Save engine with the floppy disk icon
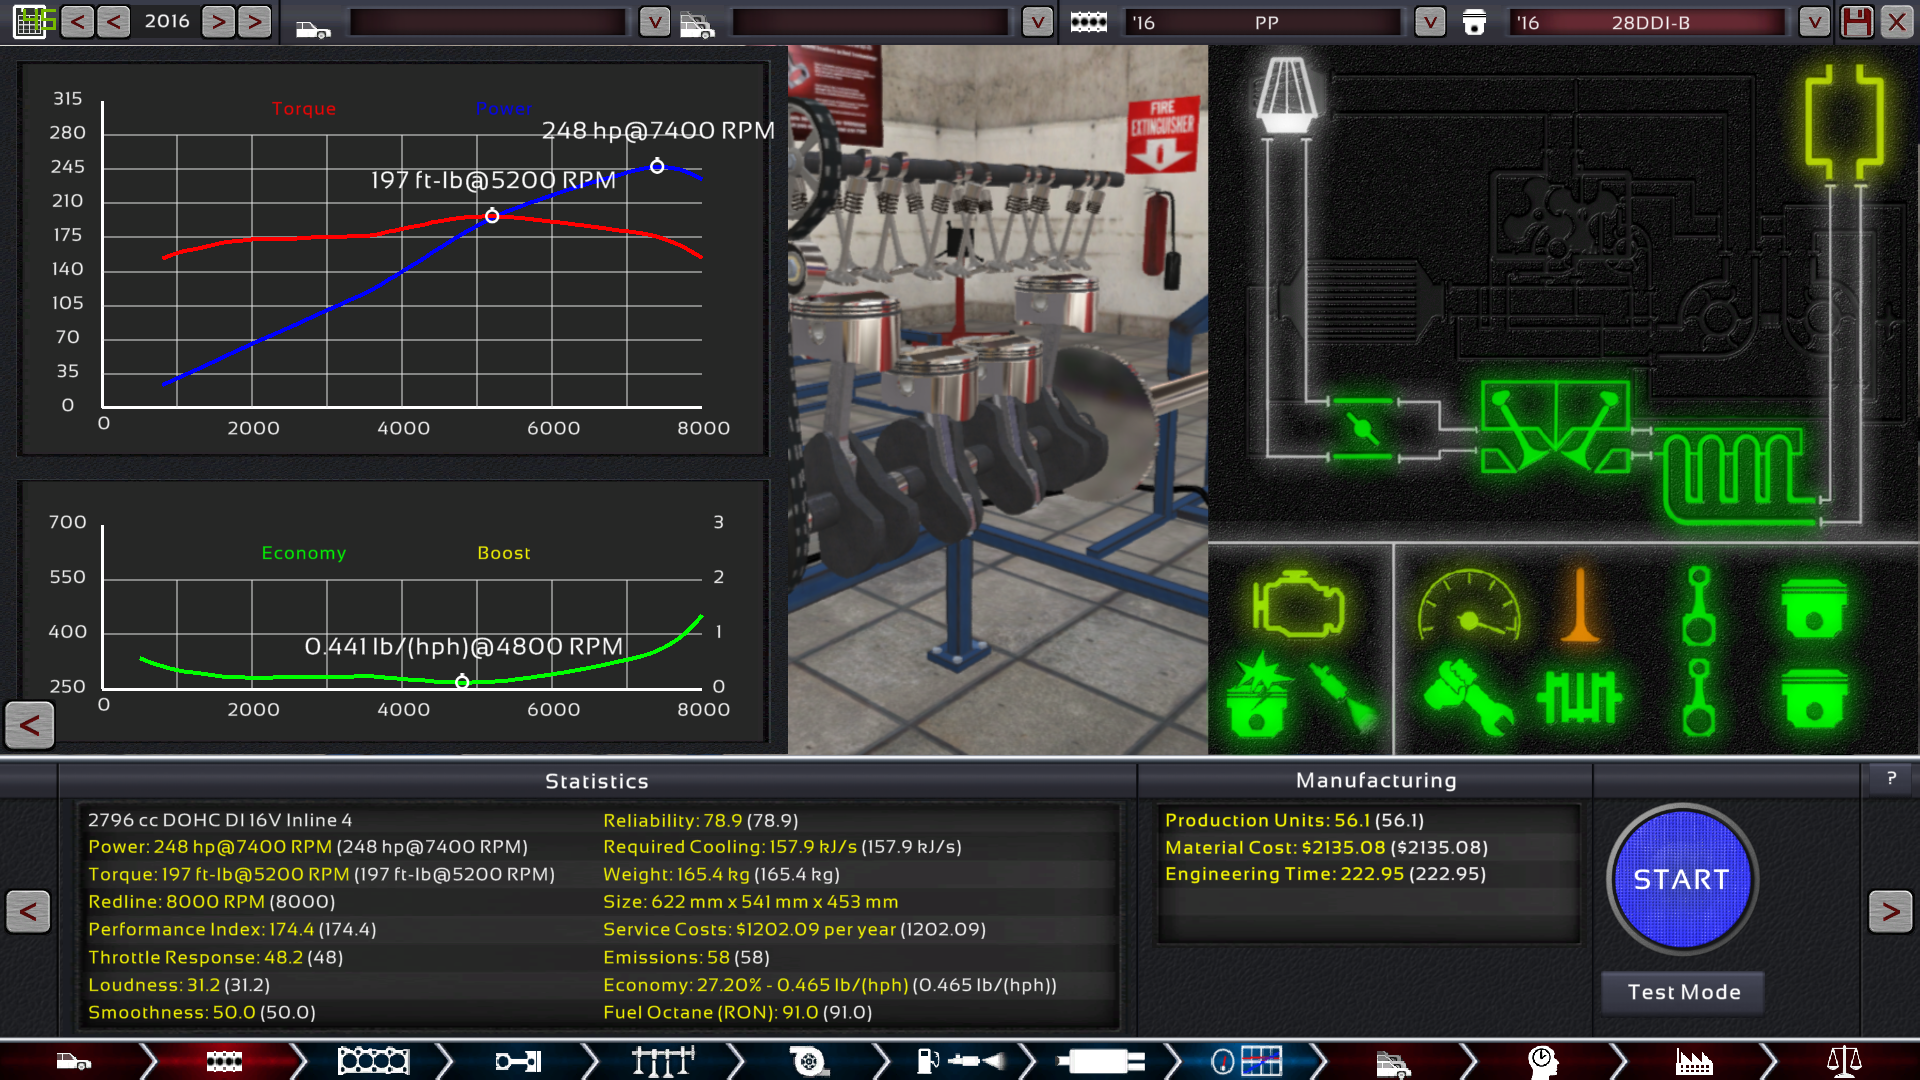1920x1080 pixels. (1856, 22)
